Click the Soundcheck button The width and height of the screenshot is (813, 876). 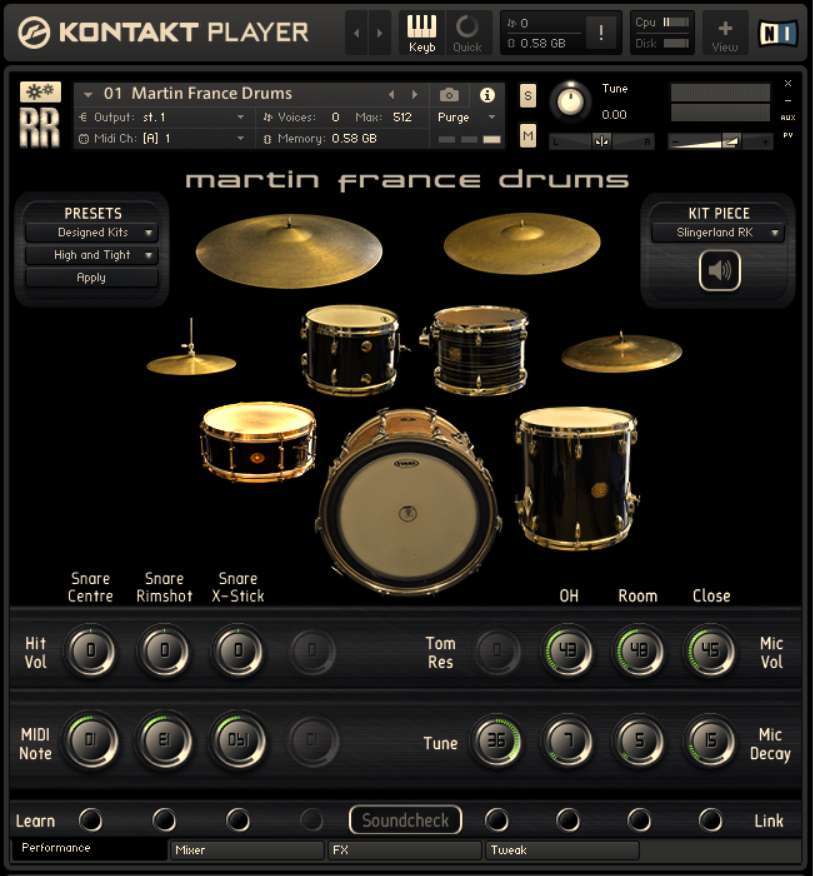406,820
